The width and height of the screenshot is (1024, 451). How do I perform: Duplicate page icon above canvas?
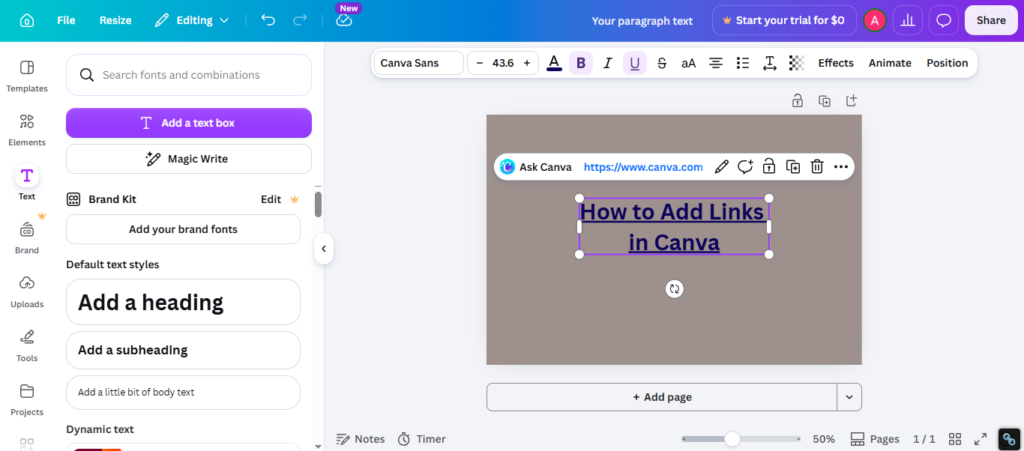(x=825, y=101)
